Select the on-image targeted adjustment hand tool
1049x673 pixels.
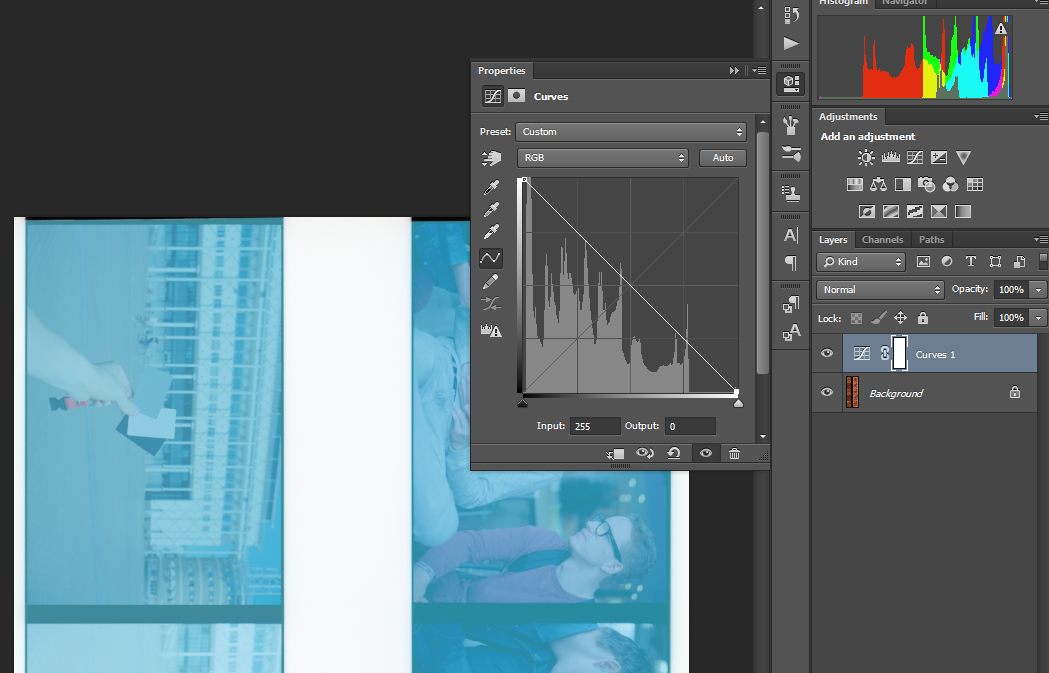[x=491, y=158]
